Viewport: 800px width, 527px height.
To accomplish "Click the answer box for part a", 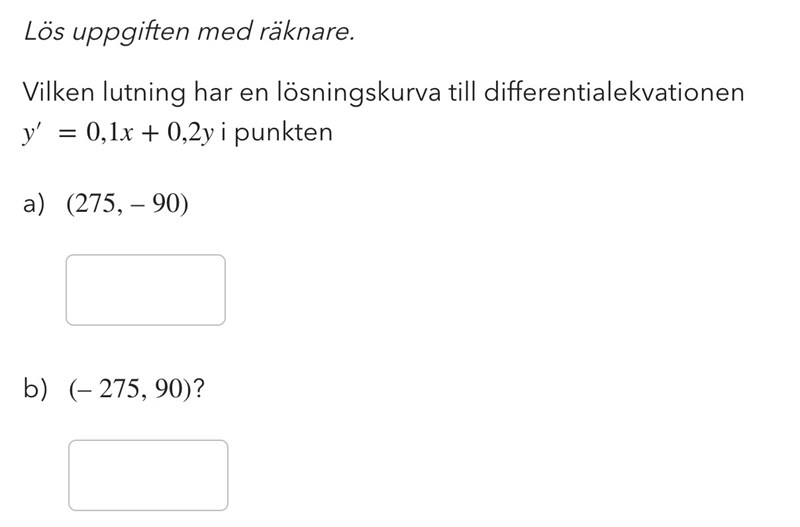I will tap(145, 290).
